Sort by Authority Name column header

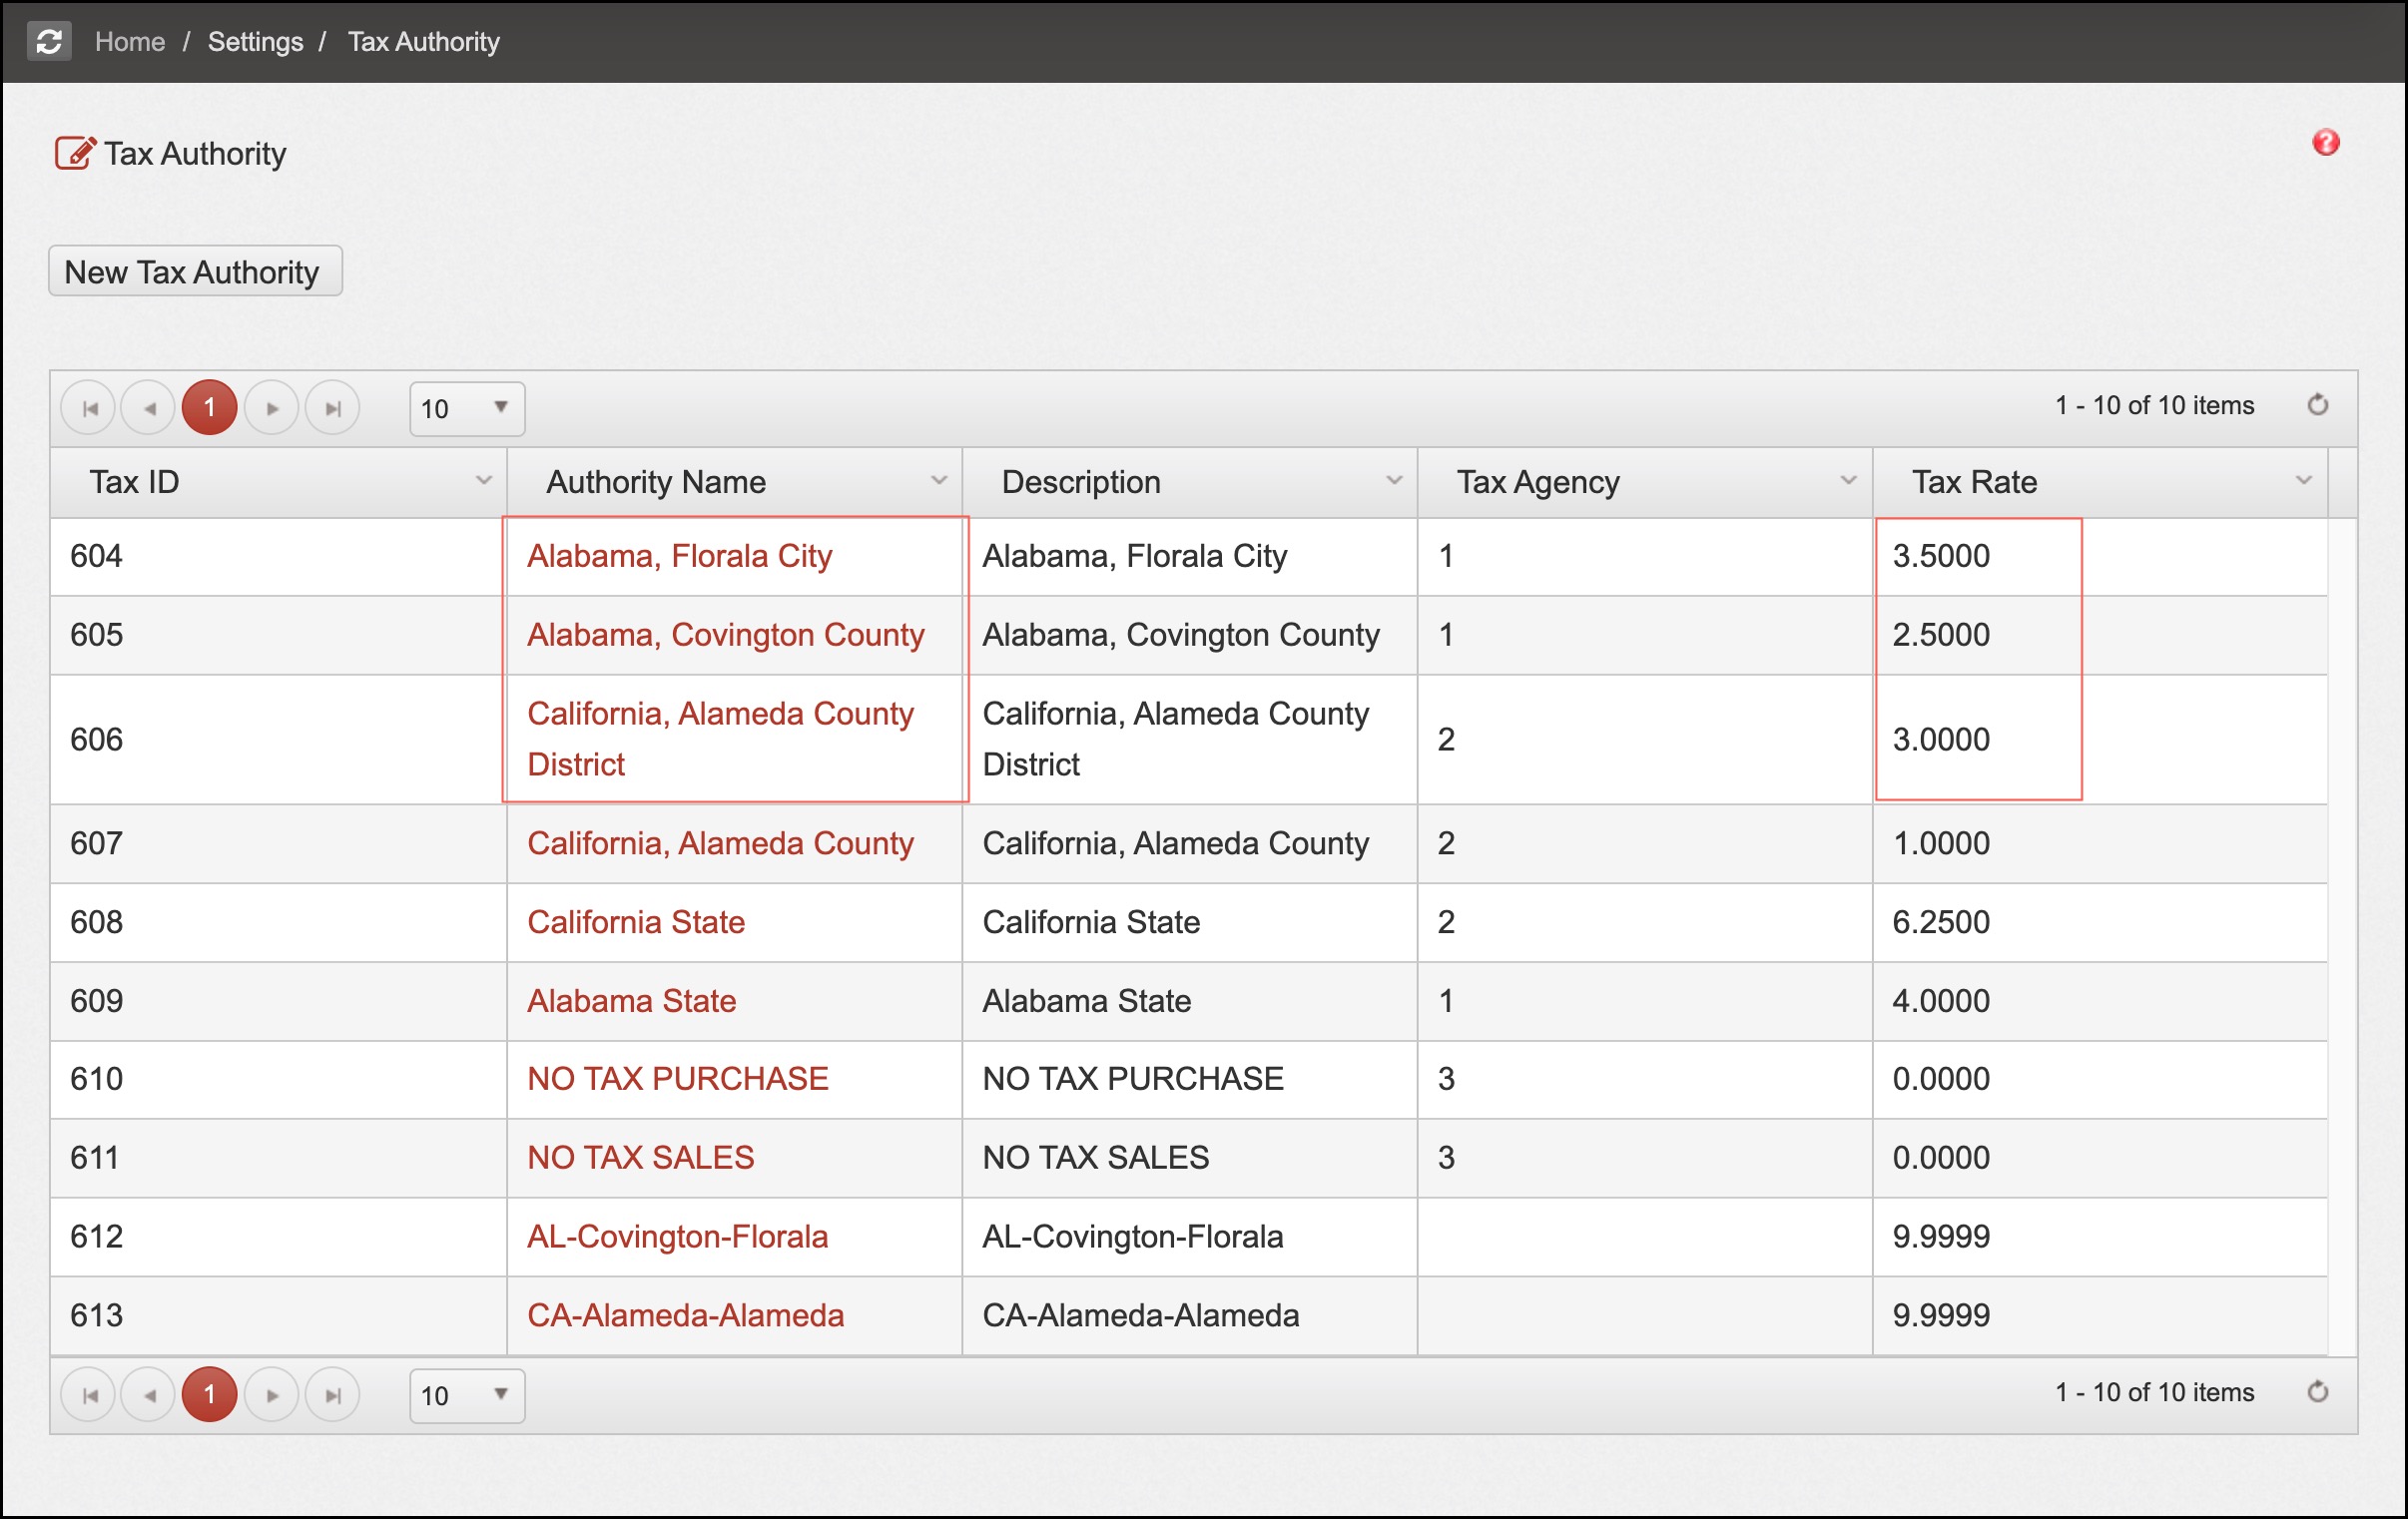(656, 482)
